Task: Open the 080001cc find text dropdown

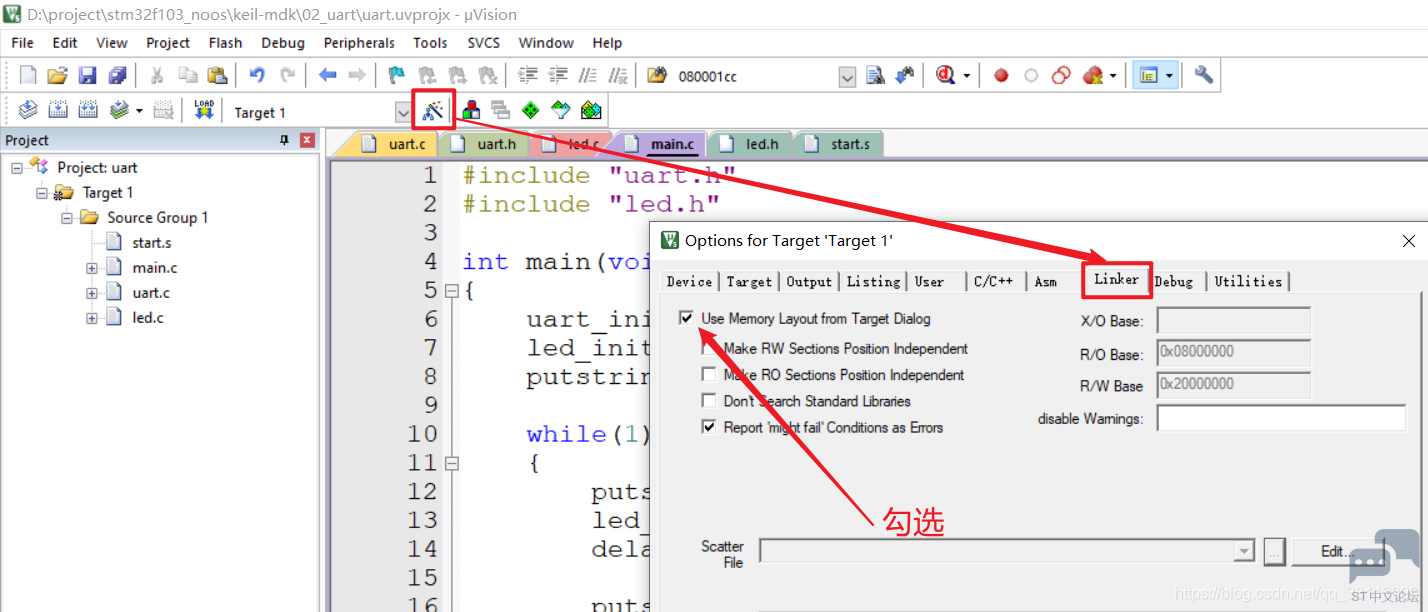Action: [x=848, y=76]
